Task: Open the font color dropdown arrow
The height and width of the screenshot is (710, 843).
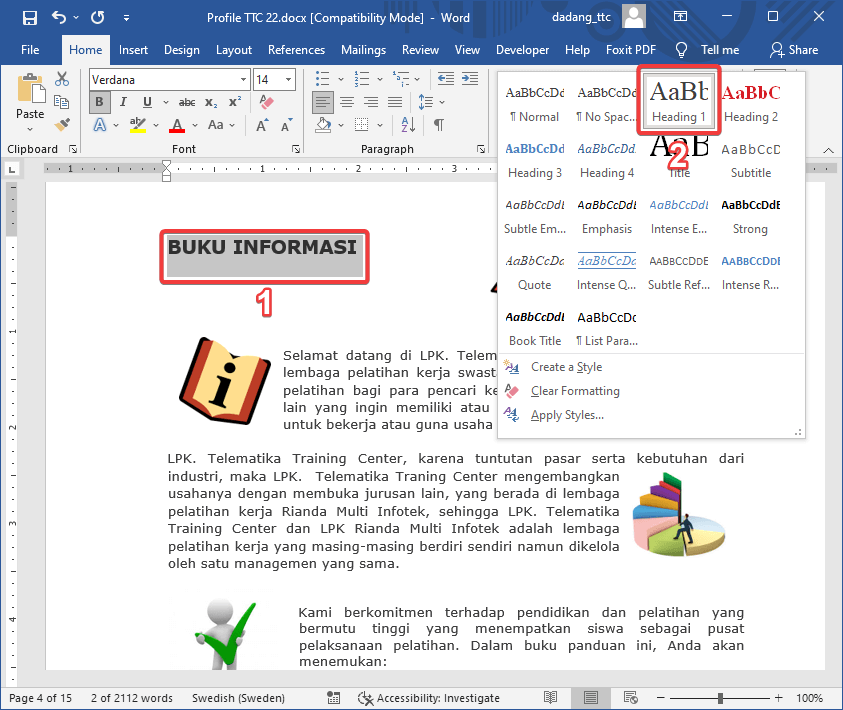Action: [193, 123]
